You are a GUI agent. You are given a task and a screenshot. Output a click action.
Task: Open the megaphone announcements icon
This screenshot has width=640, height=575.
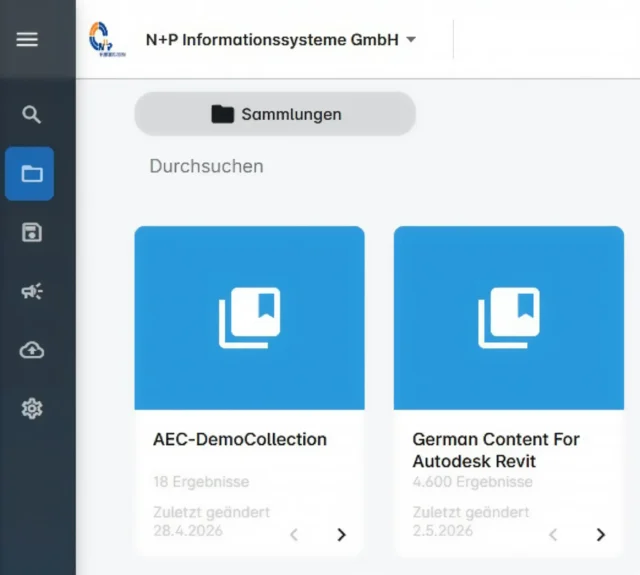point(31,291)
